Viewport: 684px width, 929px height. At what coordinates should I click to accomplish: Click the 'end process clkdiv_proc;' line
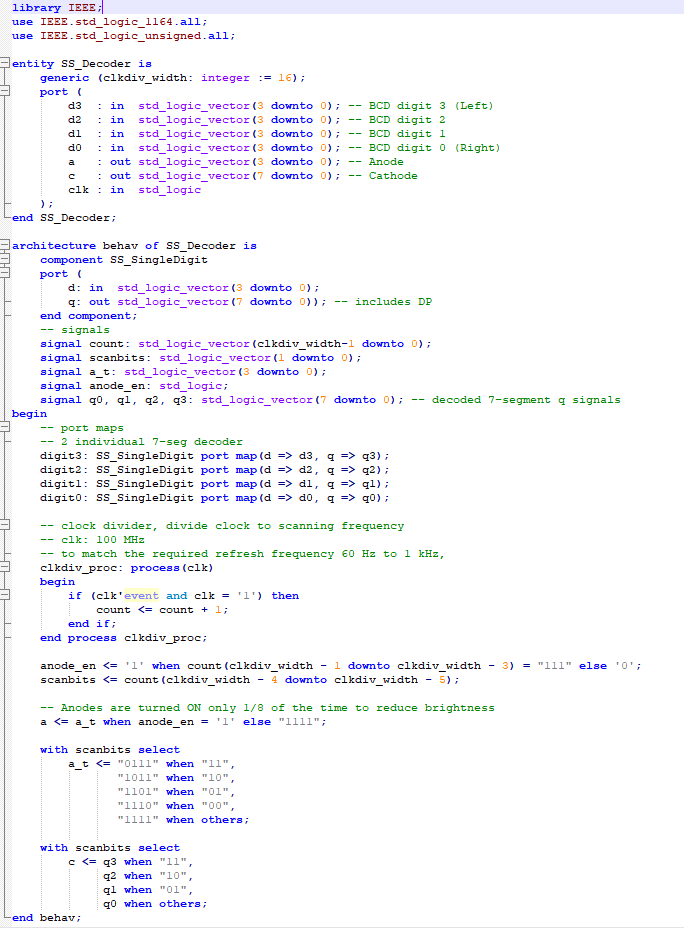123,638
